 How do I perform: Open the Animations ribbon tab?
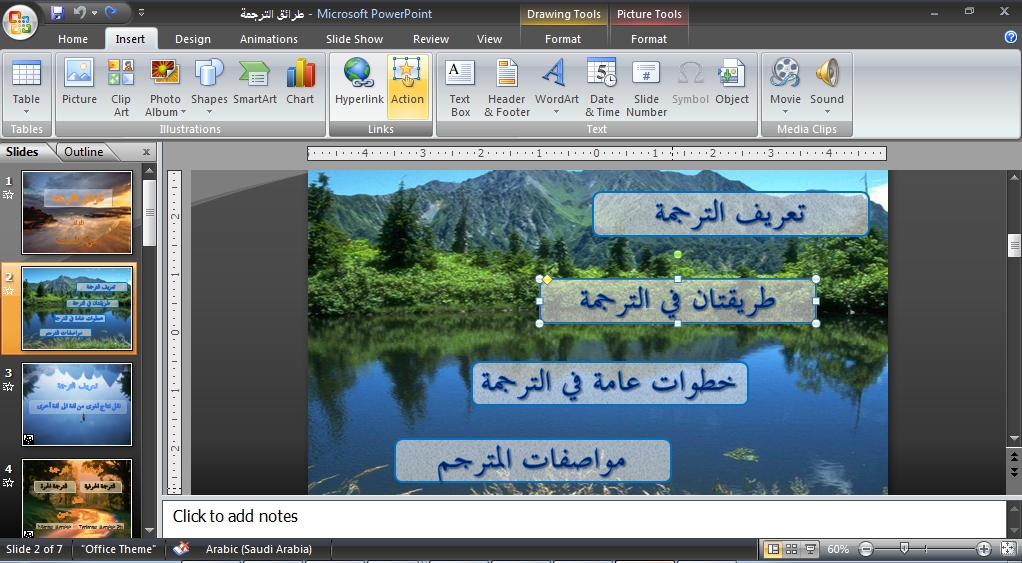[269, 39]
